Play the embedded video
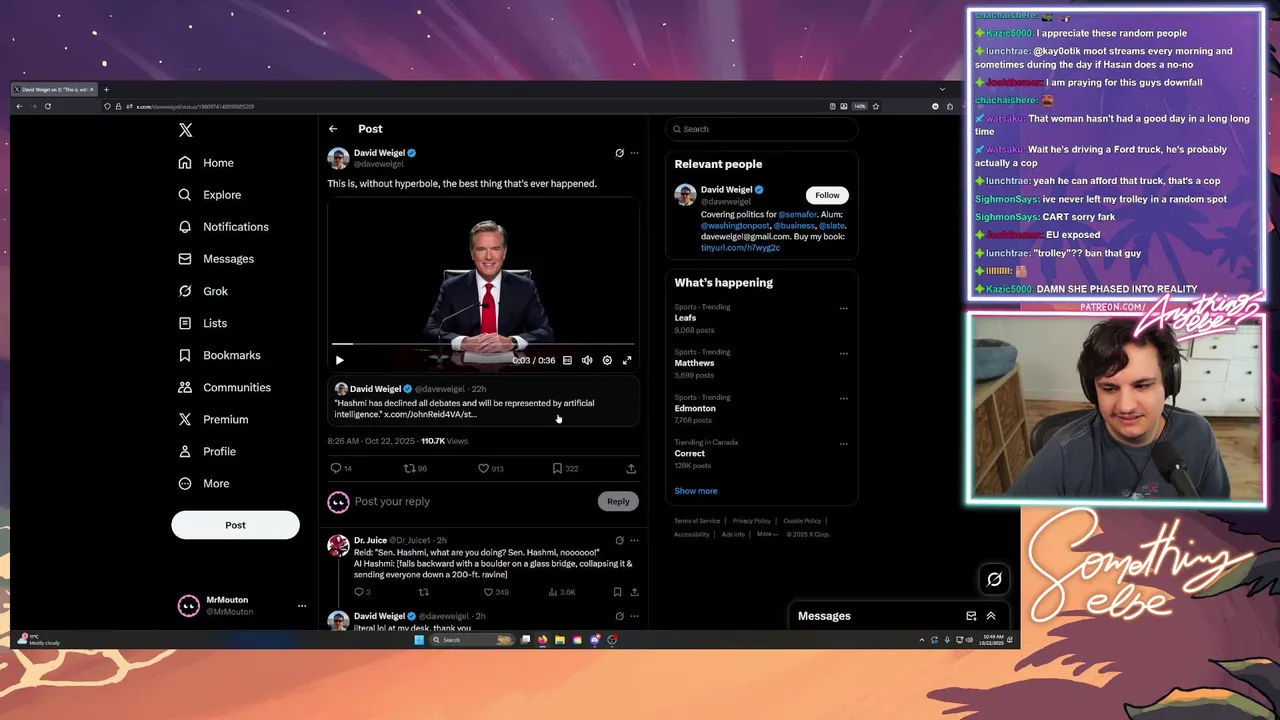The width and height of the screenshot is (1280, 720). (339, 360)
